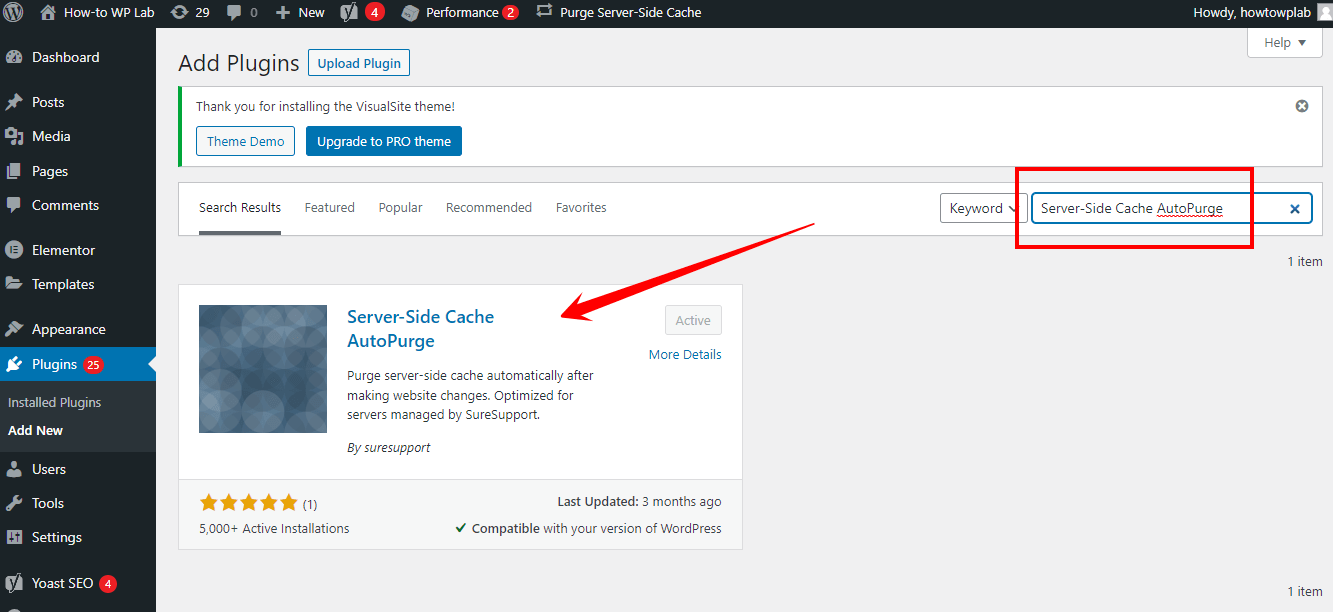Click the Upload Plugin button

pos(359,63)
